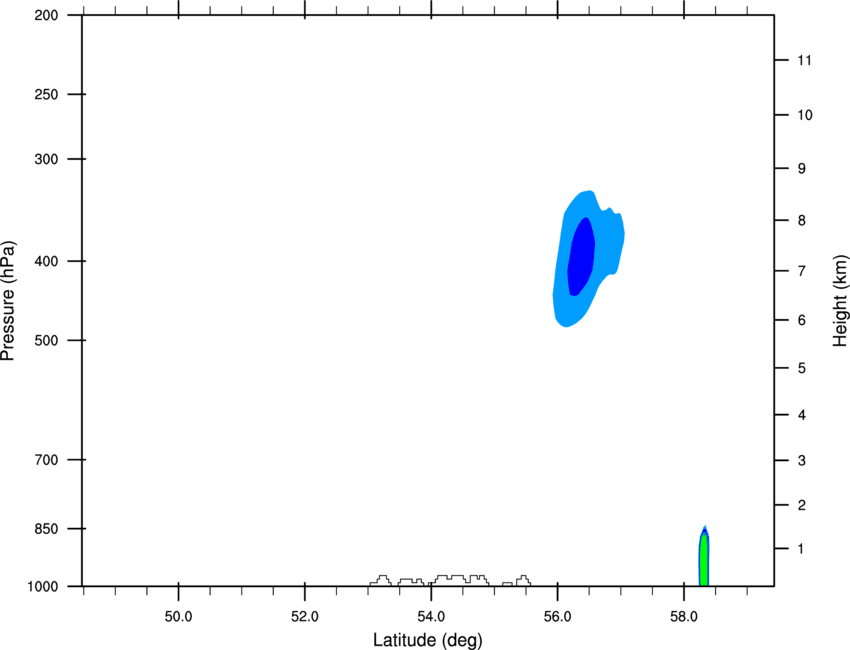Click the 52.0 latitude label
Viewport: 850px width, 650px height.
coord(305,617)
